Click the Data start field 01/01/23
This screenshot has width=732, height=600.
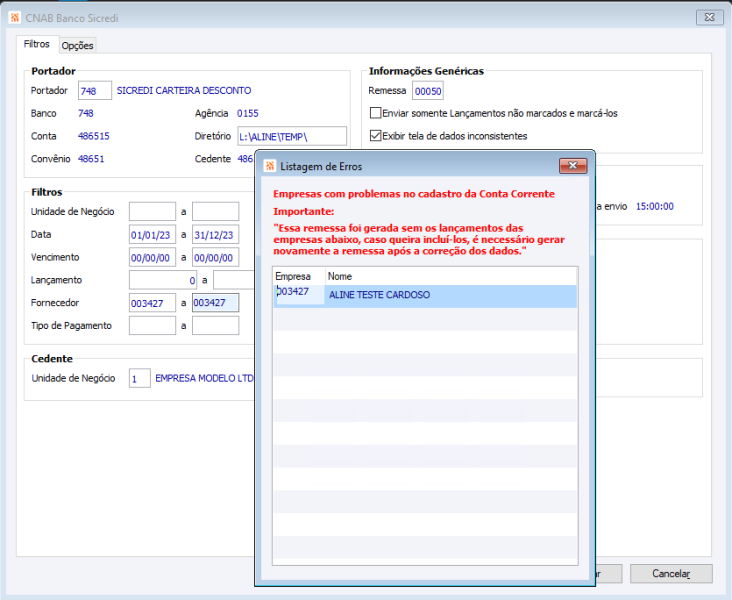click(x=152, y=234)
